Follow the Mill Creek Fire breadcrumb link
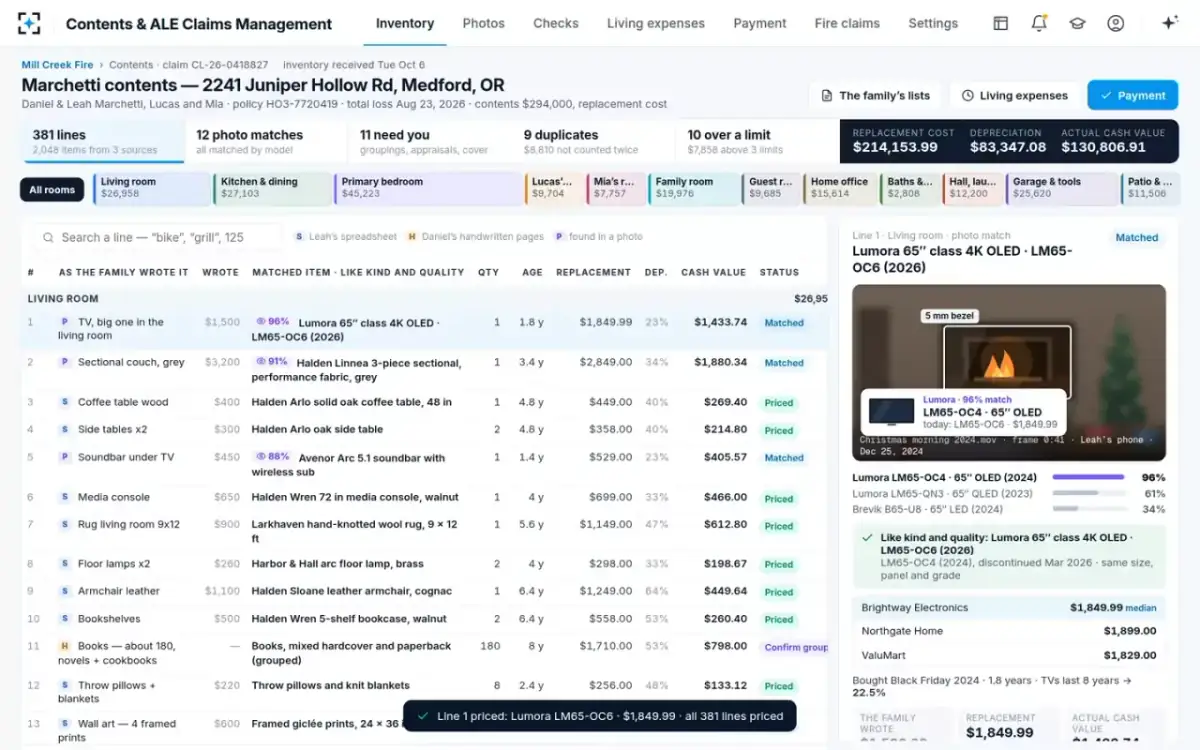The image size is (1200, 750). pos(57,65)
